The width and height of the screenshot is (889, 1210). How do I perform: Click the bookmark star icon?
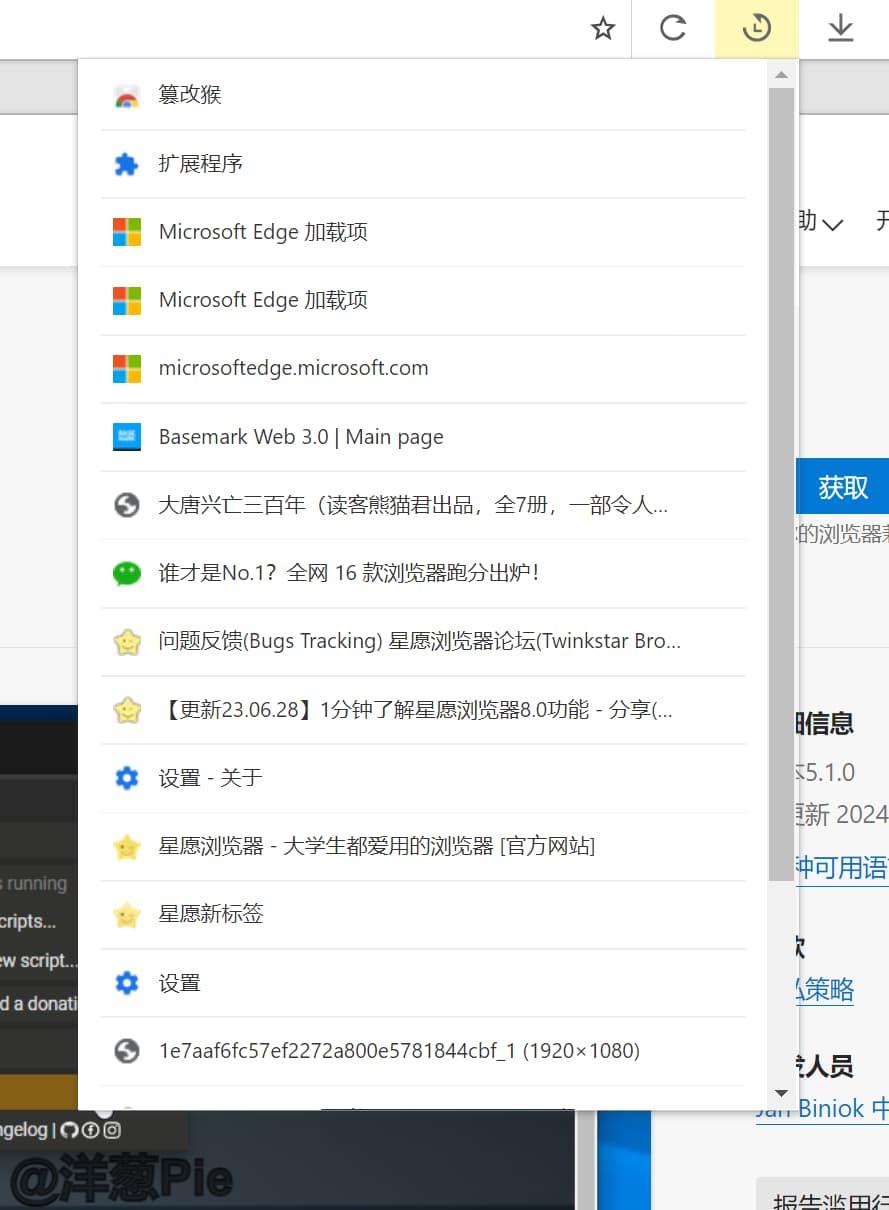pos(602,29)
